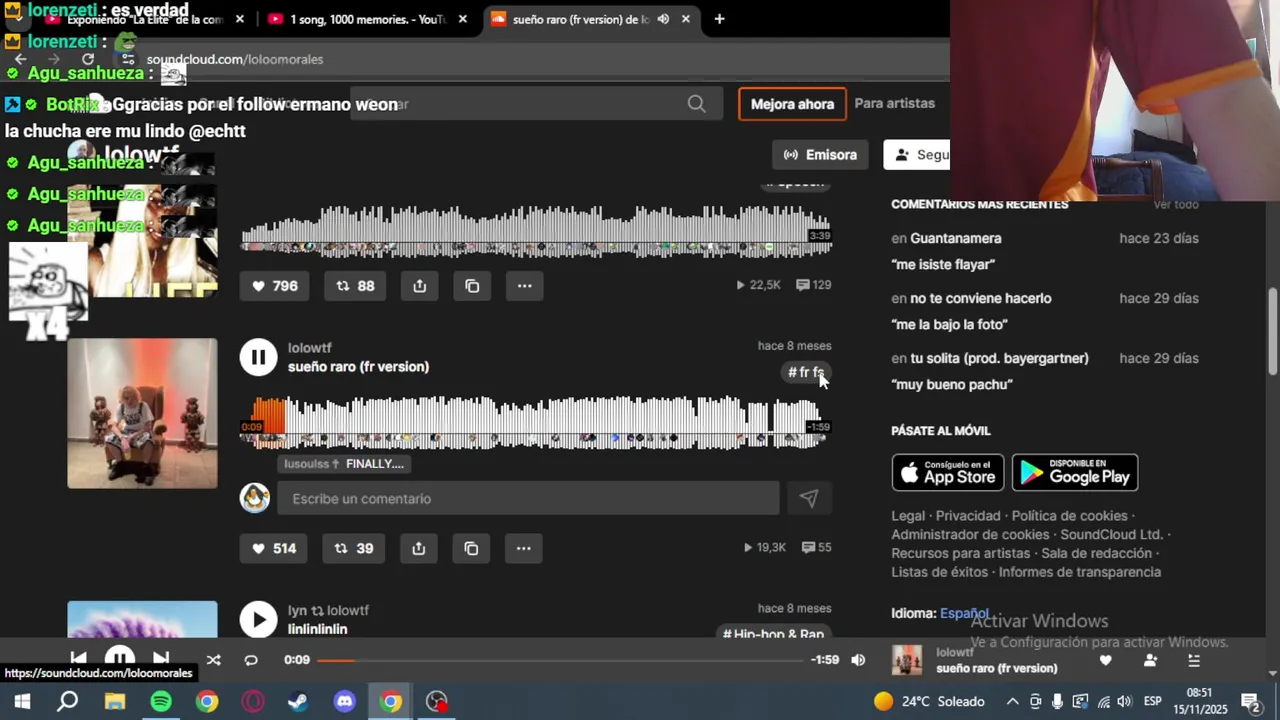Open now-playing artwork in player bar
1280x720 pixels.
click(x=907, y=660)
